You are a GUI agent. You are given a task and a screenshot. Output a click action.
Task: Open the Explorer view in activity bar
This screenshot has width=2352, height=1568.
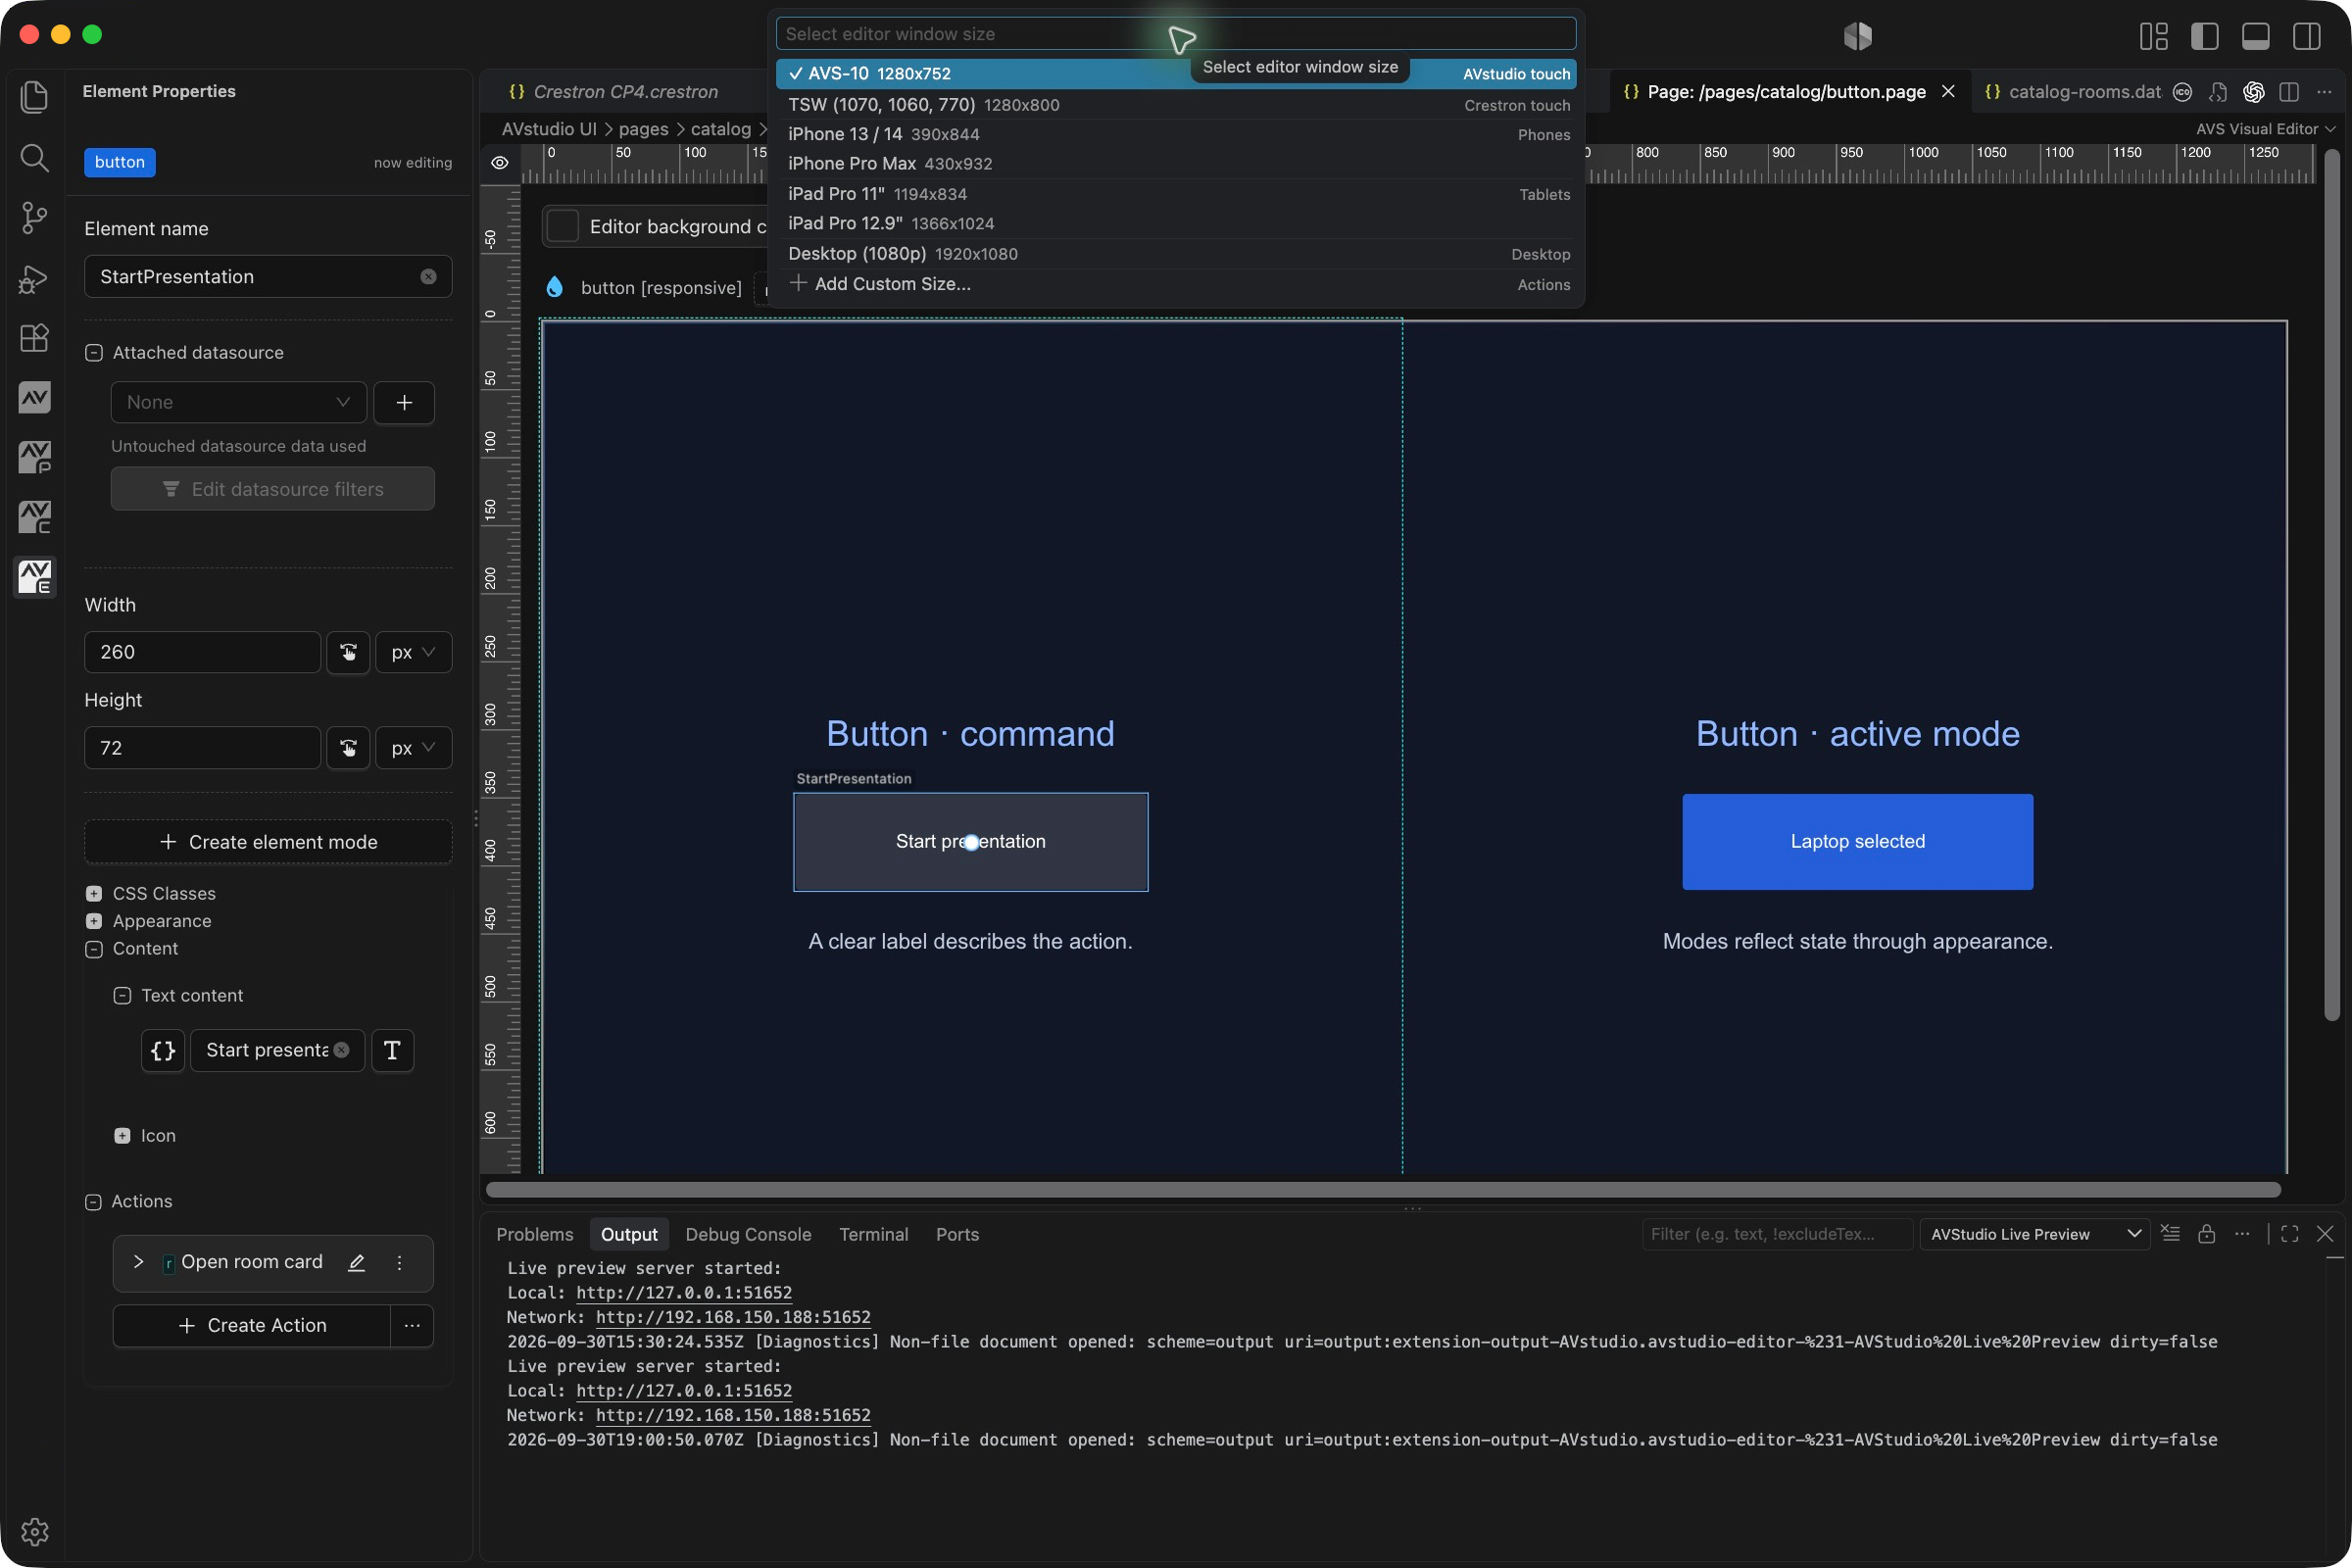click(x=34, y=96)
